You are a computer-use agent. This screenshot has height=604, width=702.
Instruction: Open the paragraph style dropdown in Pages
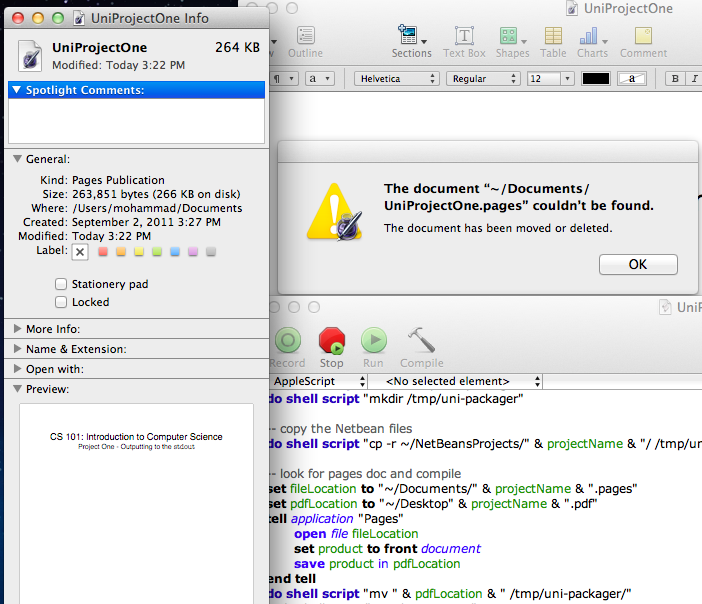point(285,79)
